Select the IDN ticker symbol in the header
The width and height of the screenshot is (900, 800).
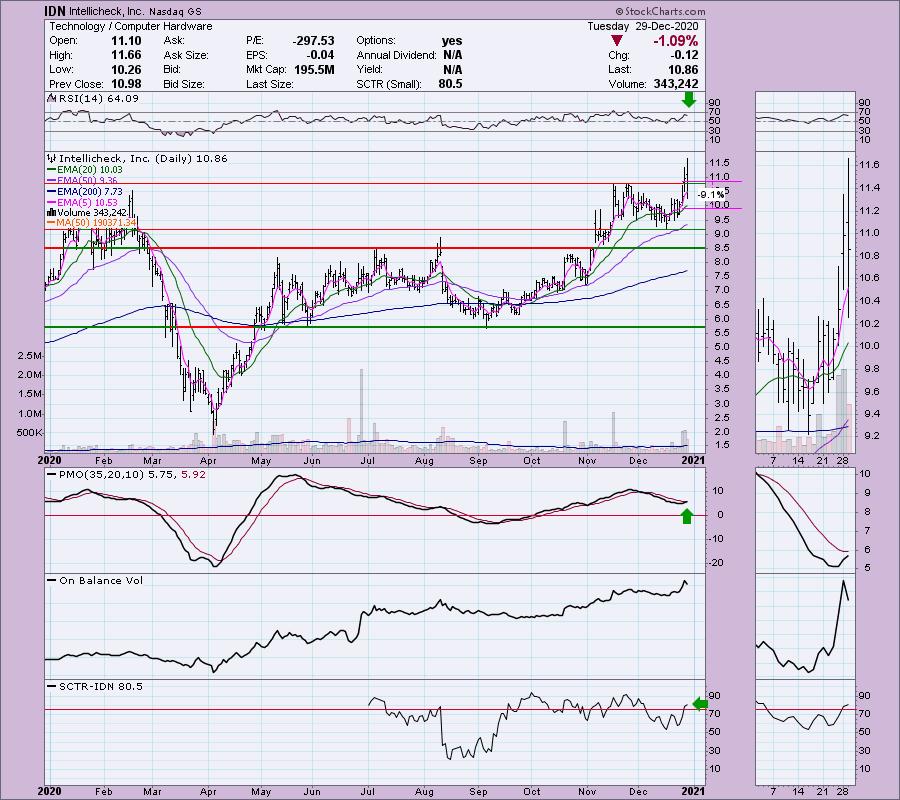[x=56, y=11]
